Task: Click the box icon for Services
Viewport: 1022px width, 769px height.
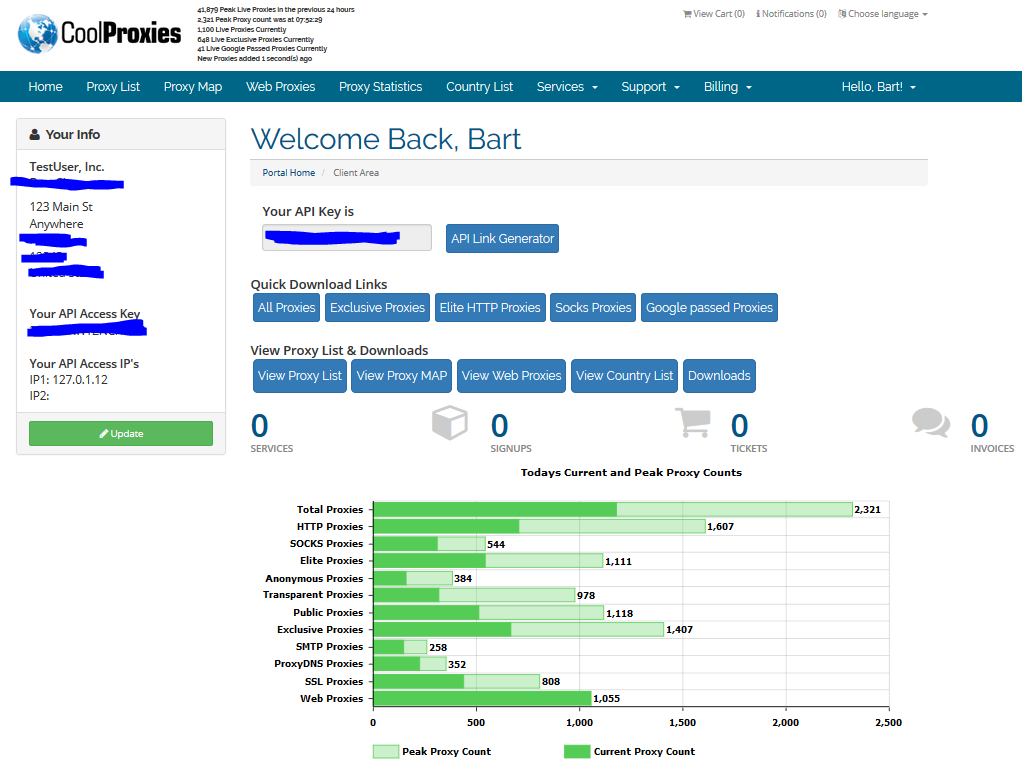Action: 450,423
